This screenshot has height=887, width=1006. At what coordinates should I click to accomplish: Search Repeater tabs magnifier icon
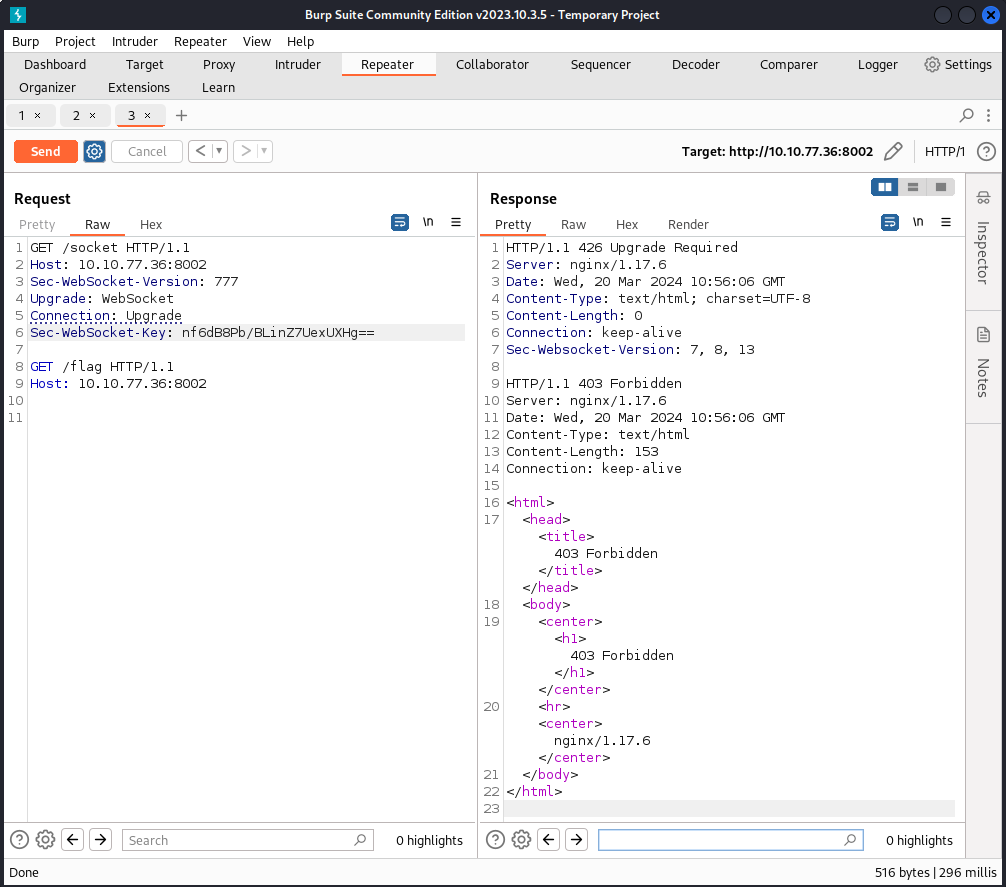coord(966,115)
